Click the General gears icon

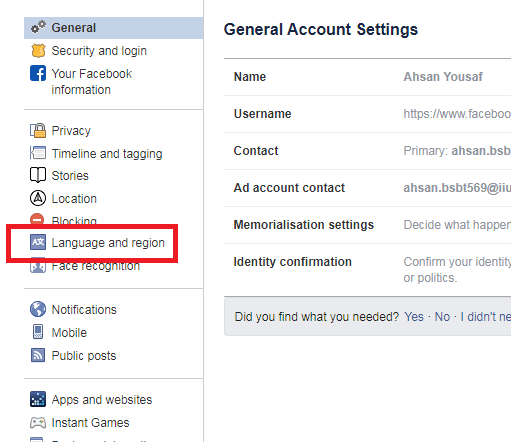pos(38,27)
